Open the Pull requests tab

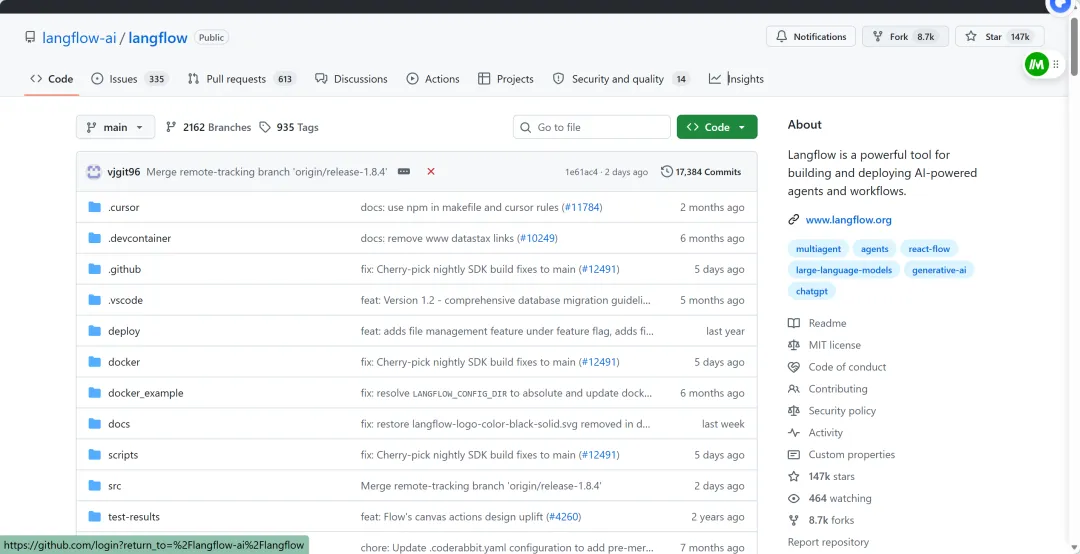point(241,79)
